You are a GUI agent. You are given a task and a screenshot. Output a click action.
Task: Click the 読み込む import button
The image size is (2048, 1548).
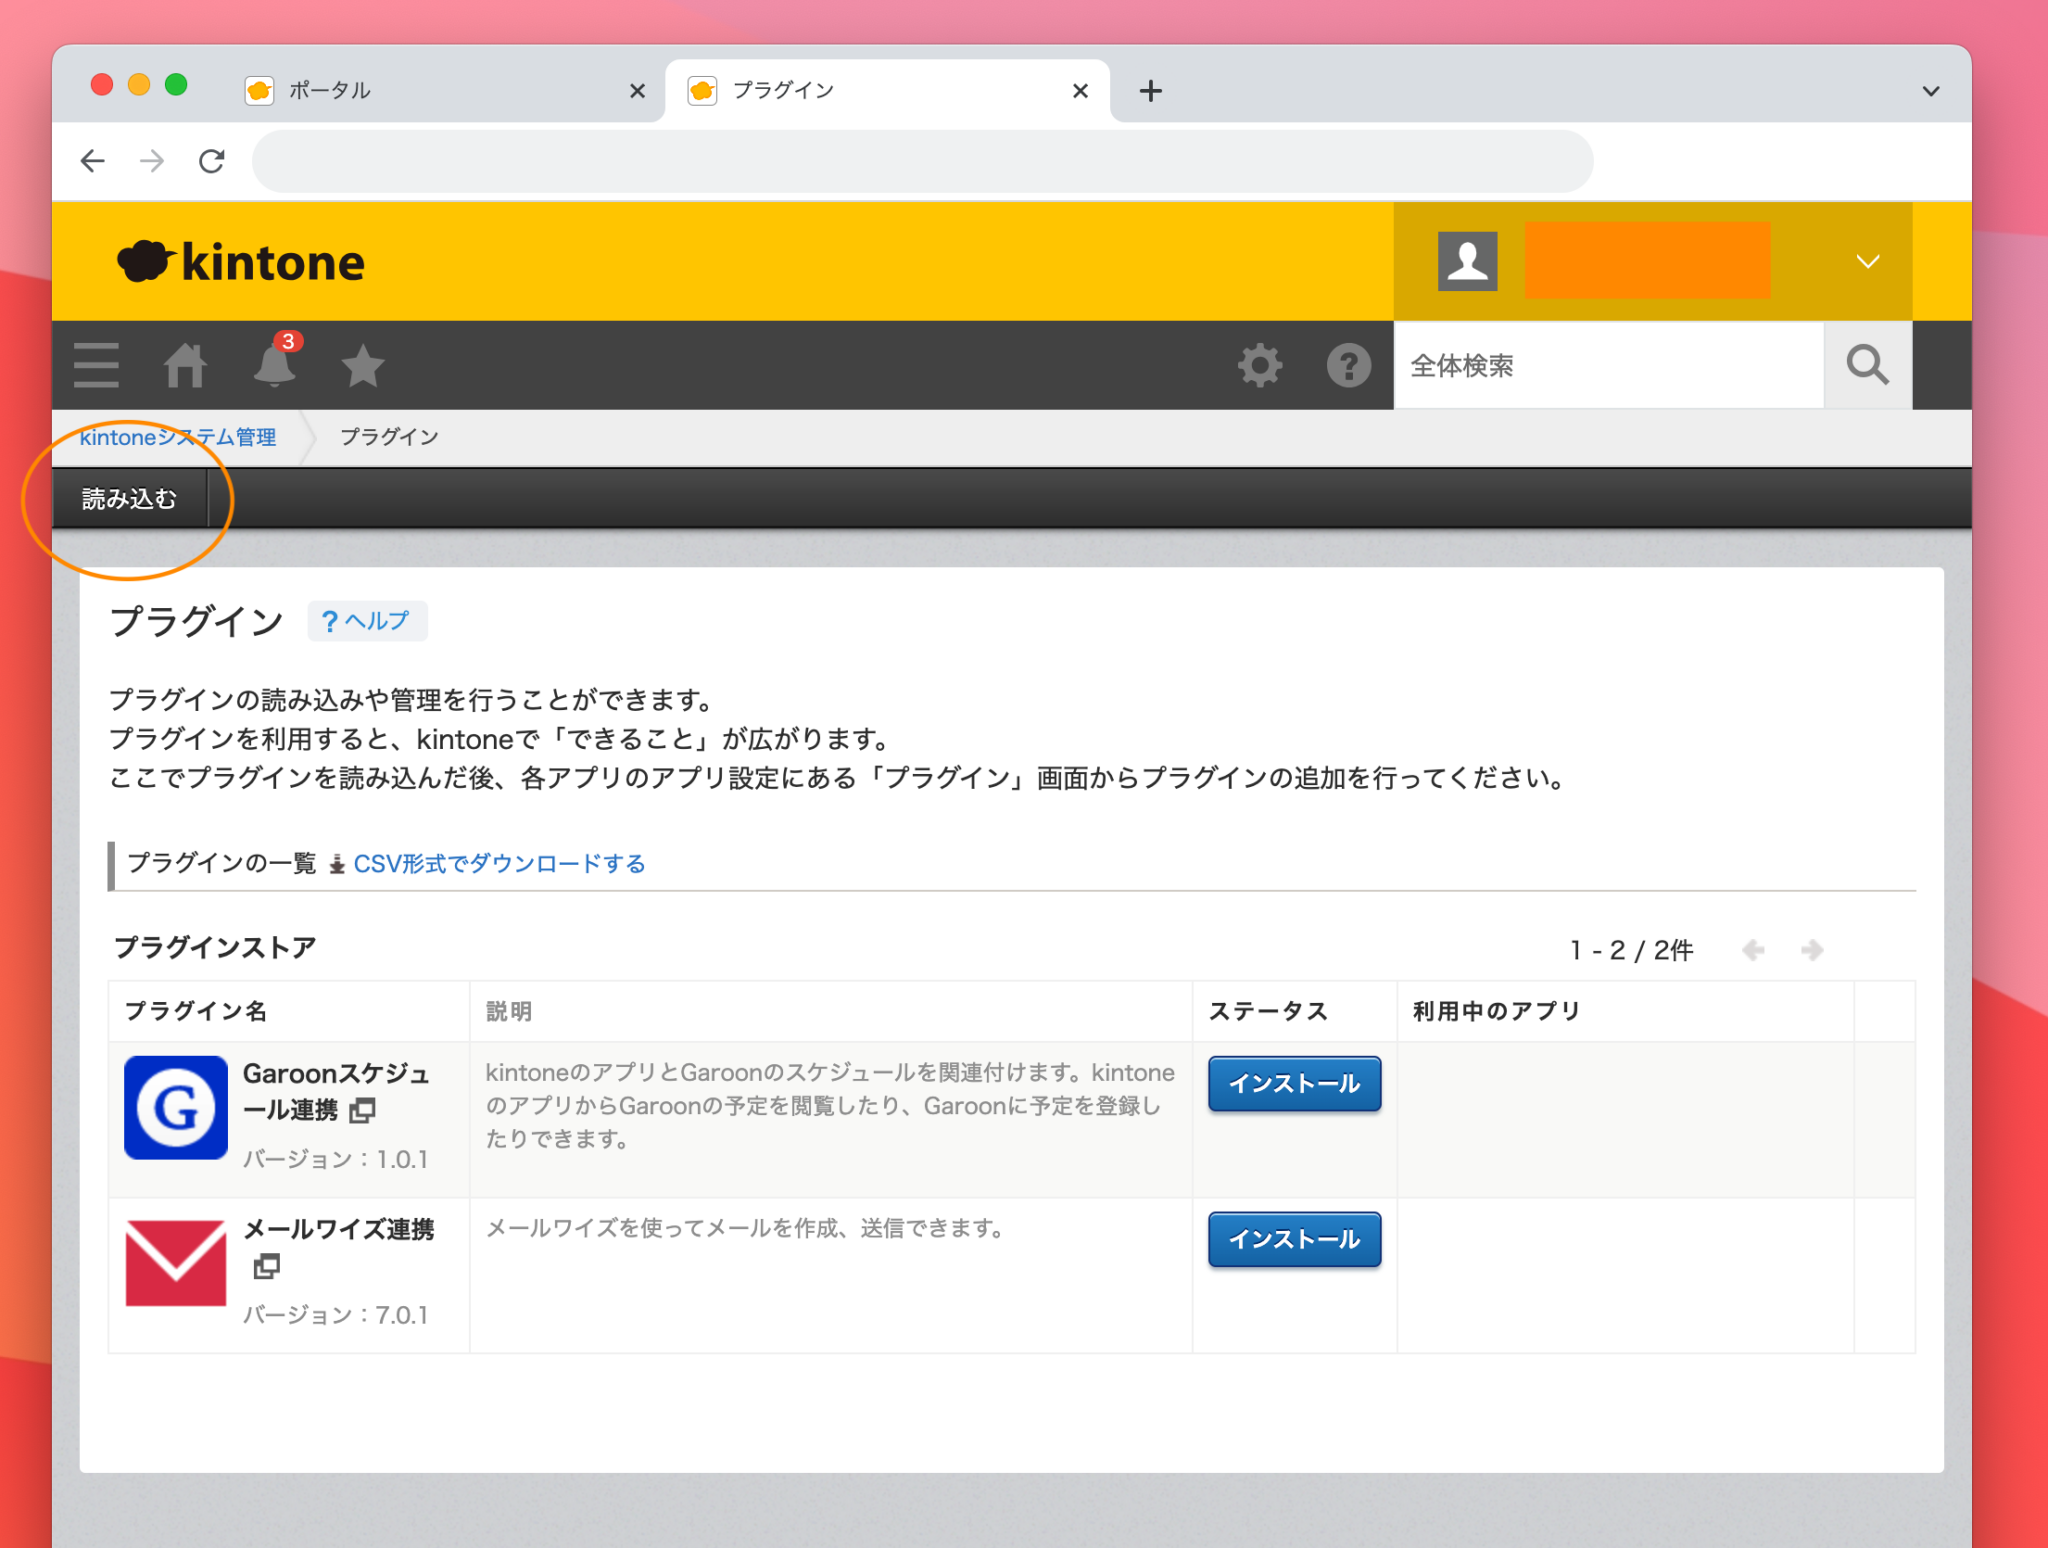(x=131, y=498)
